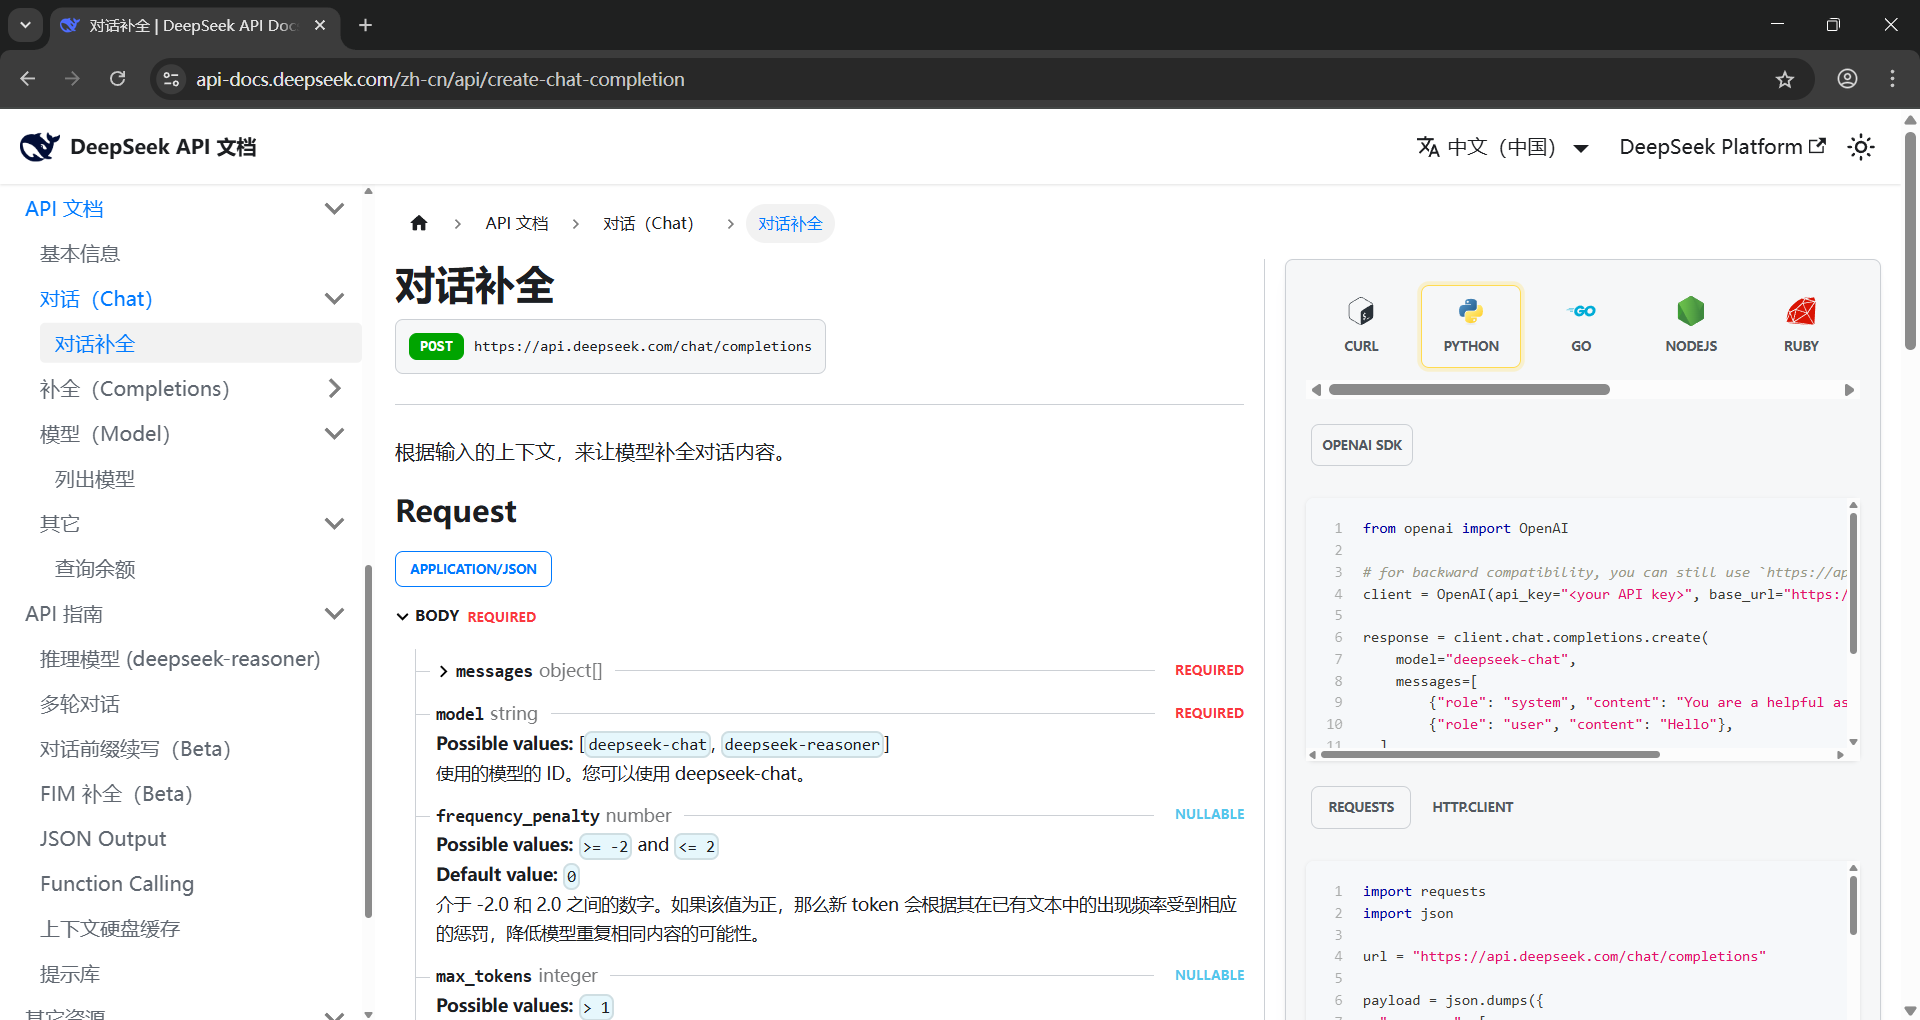Screen dimensions: 1920x1020
Task: Collapse the API 指南 sidebar section
Action: pyautogui.click(x=334, y=613)
